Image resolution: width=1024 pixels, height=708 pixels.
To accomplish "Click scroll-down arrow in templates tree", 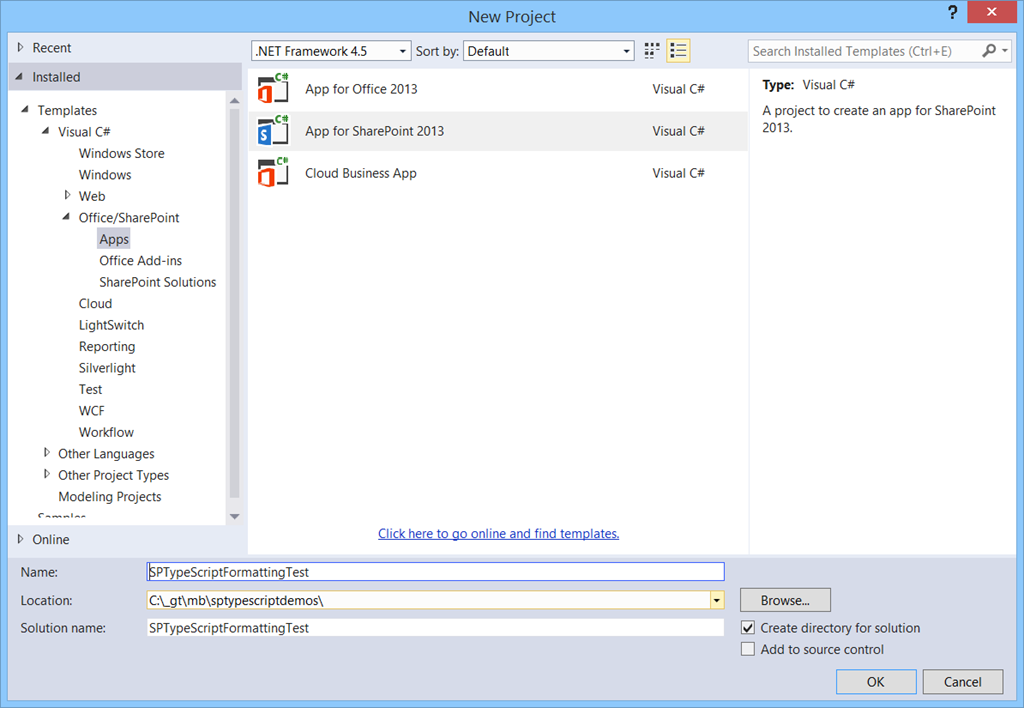I will tap(234, 517).
